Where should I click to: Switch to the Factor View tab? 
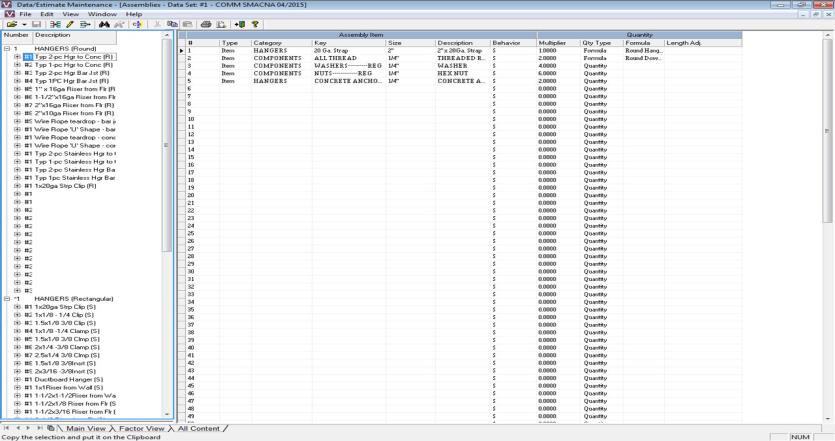point(141,428)
